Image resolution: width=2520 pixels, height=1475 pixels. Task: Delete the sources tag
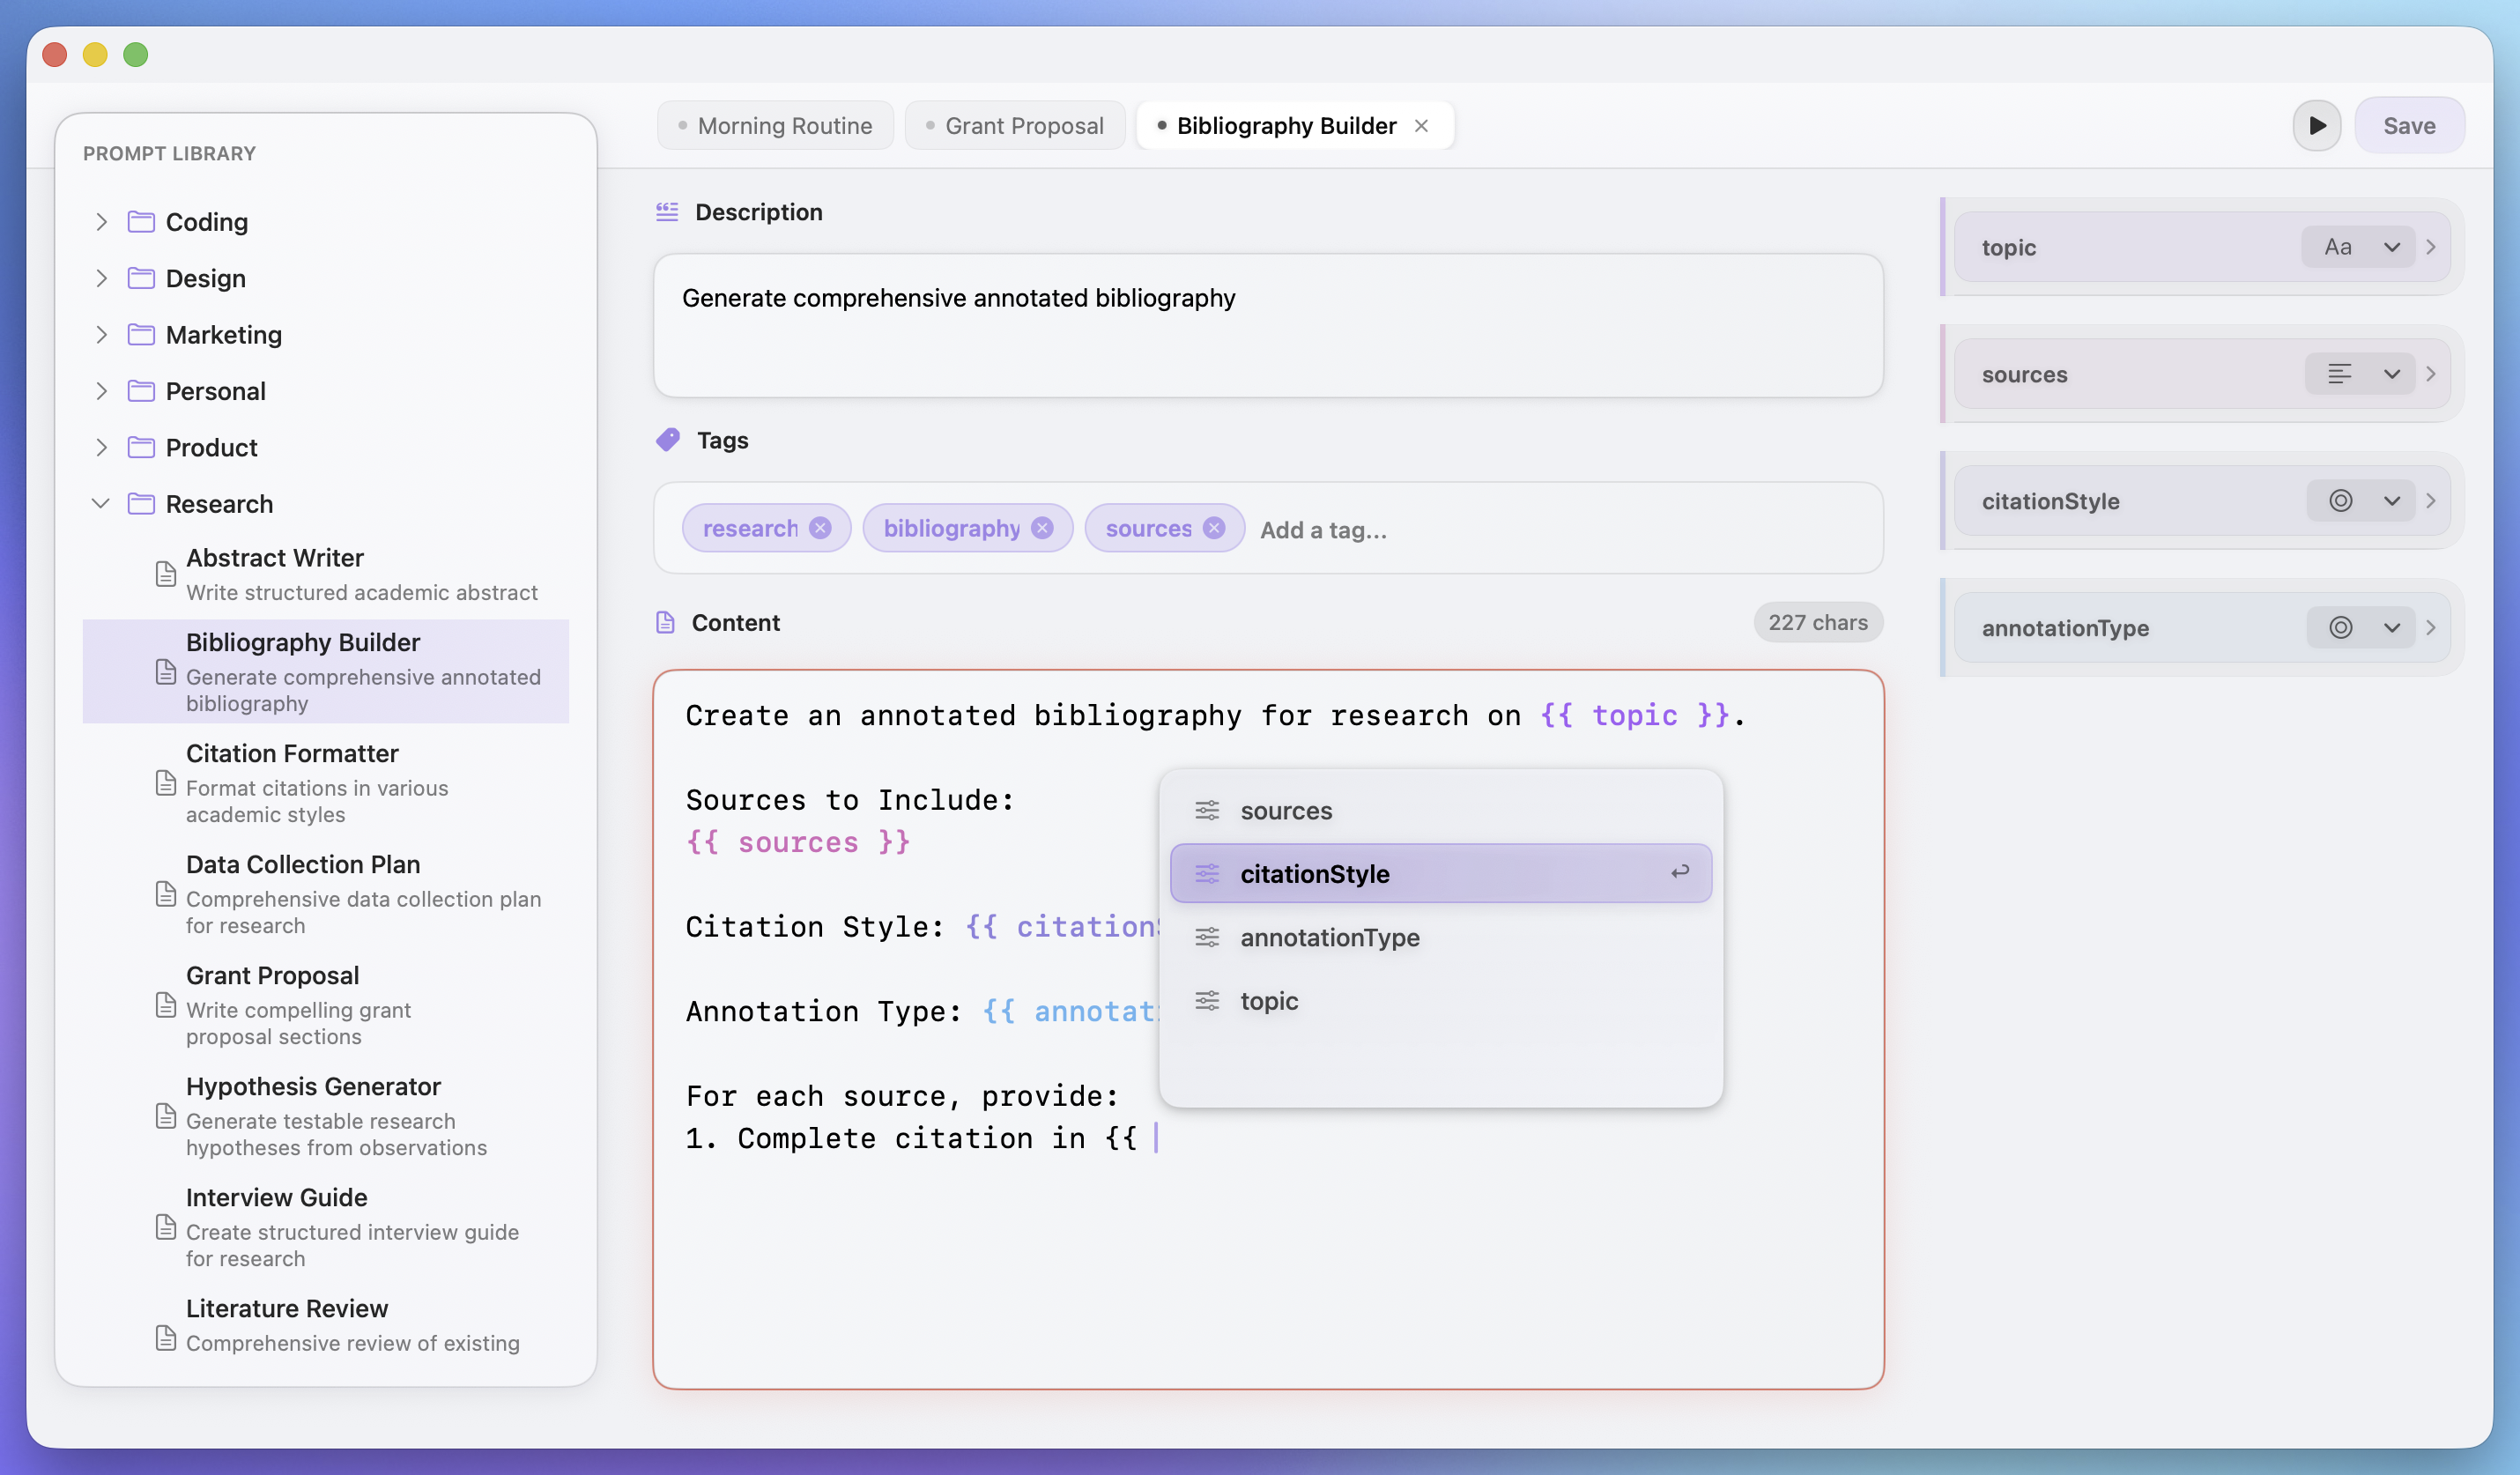pyautogui.click(x=1214, y=528)
